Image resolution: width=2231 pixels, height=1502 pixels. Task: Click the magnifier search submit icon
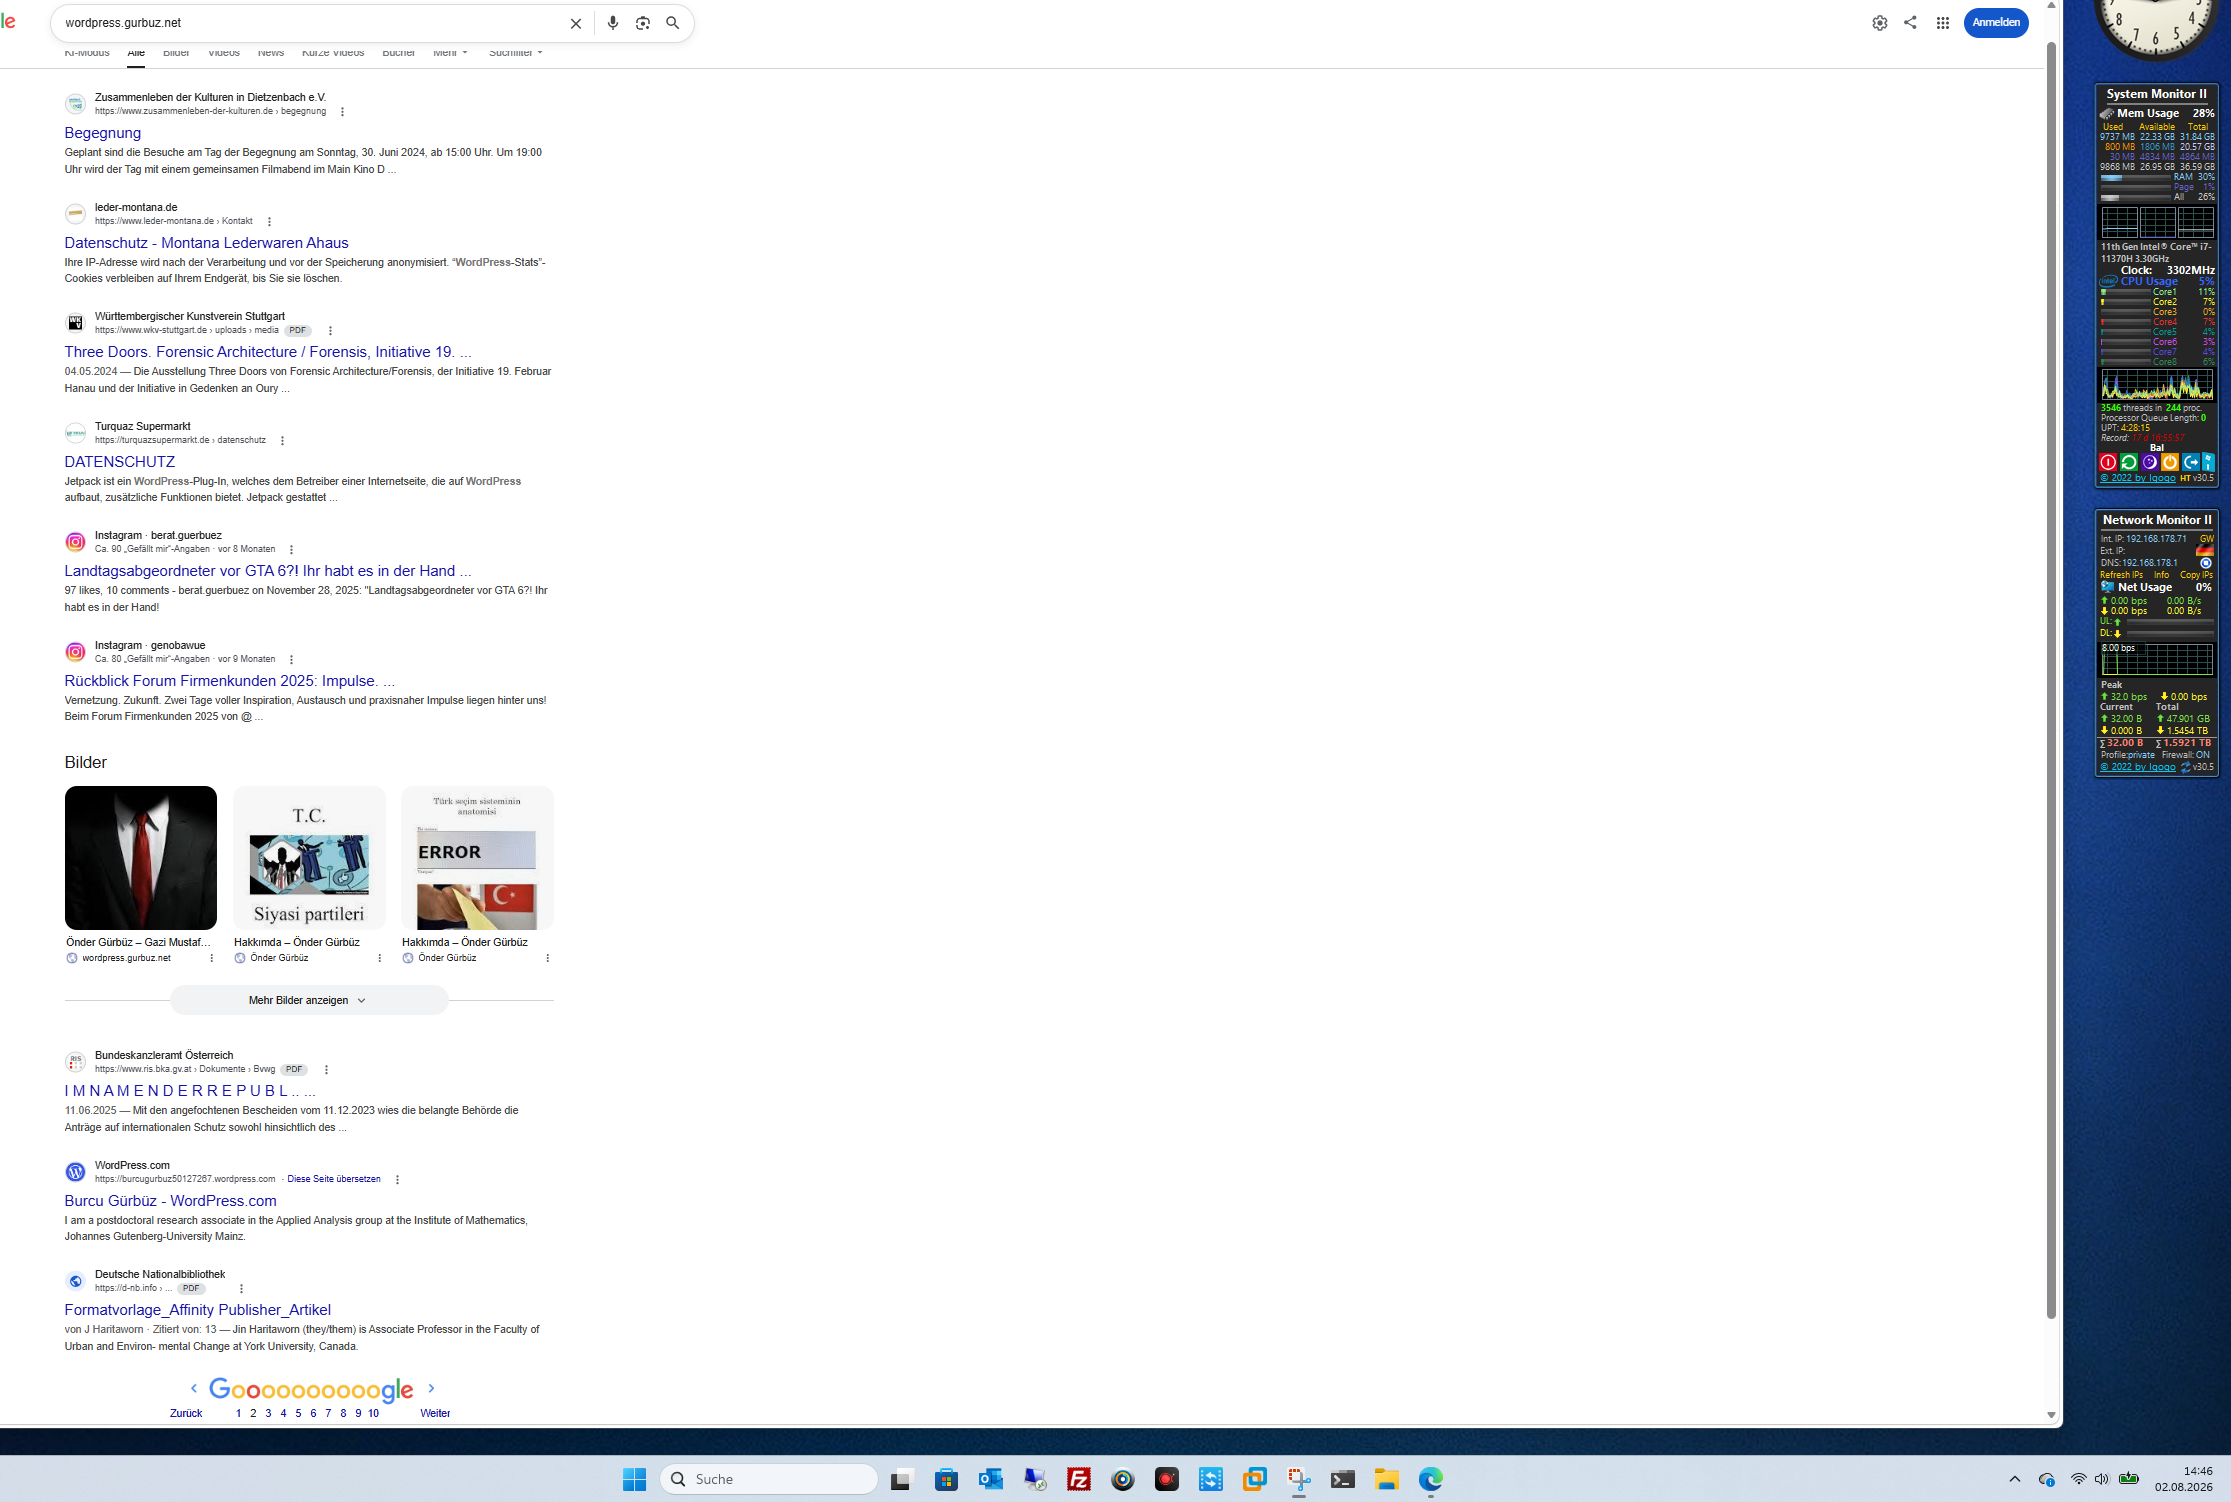point(673,23)
